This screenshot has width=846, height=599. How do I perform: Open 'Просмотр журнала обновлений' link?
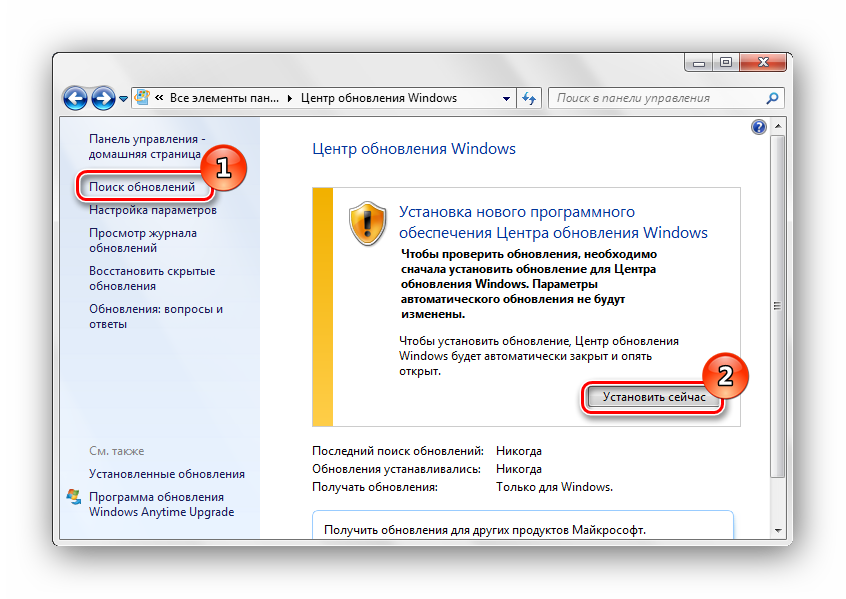[x=143, y=241]
